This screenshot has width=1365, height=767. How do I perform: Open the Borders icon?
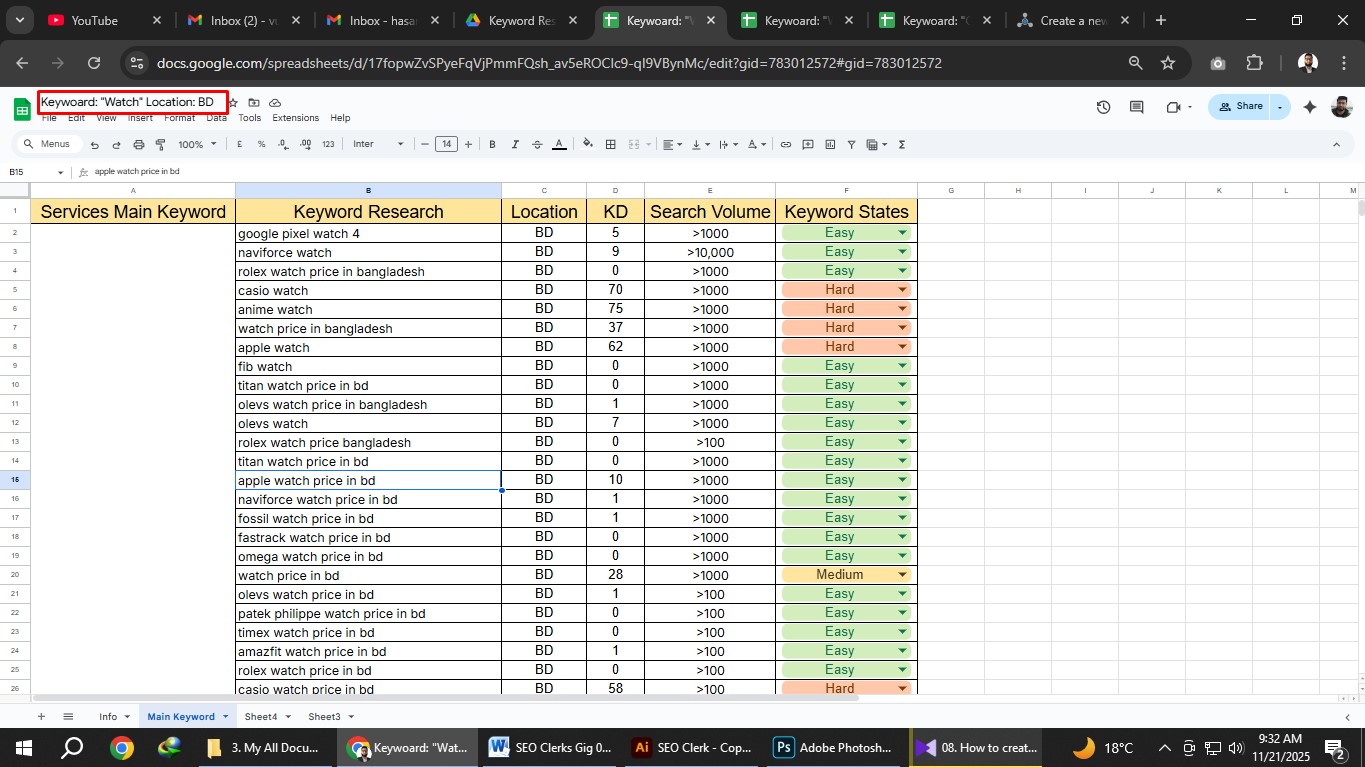coord(610,144)
